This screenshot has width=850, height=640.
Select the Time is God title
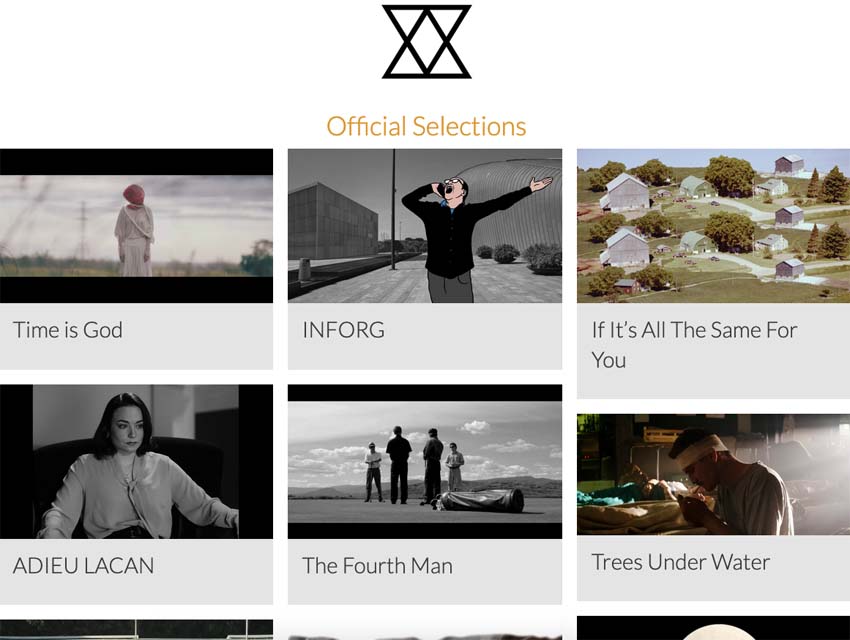click(x=68, y=329)
